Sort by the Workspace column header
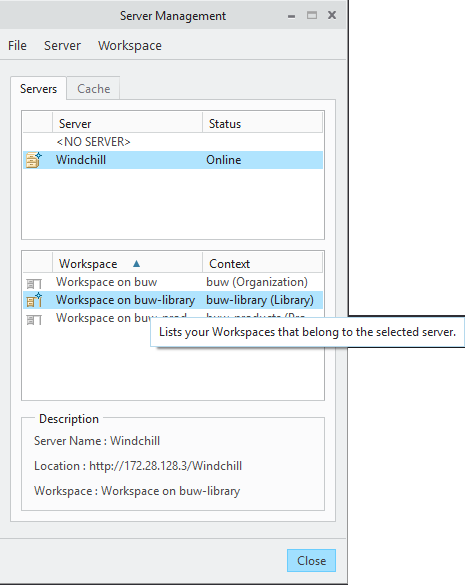Viewport: 465px width, 585px height. click(x=127, y=264)
